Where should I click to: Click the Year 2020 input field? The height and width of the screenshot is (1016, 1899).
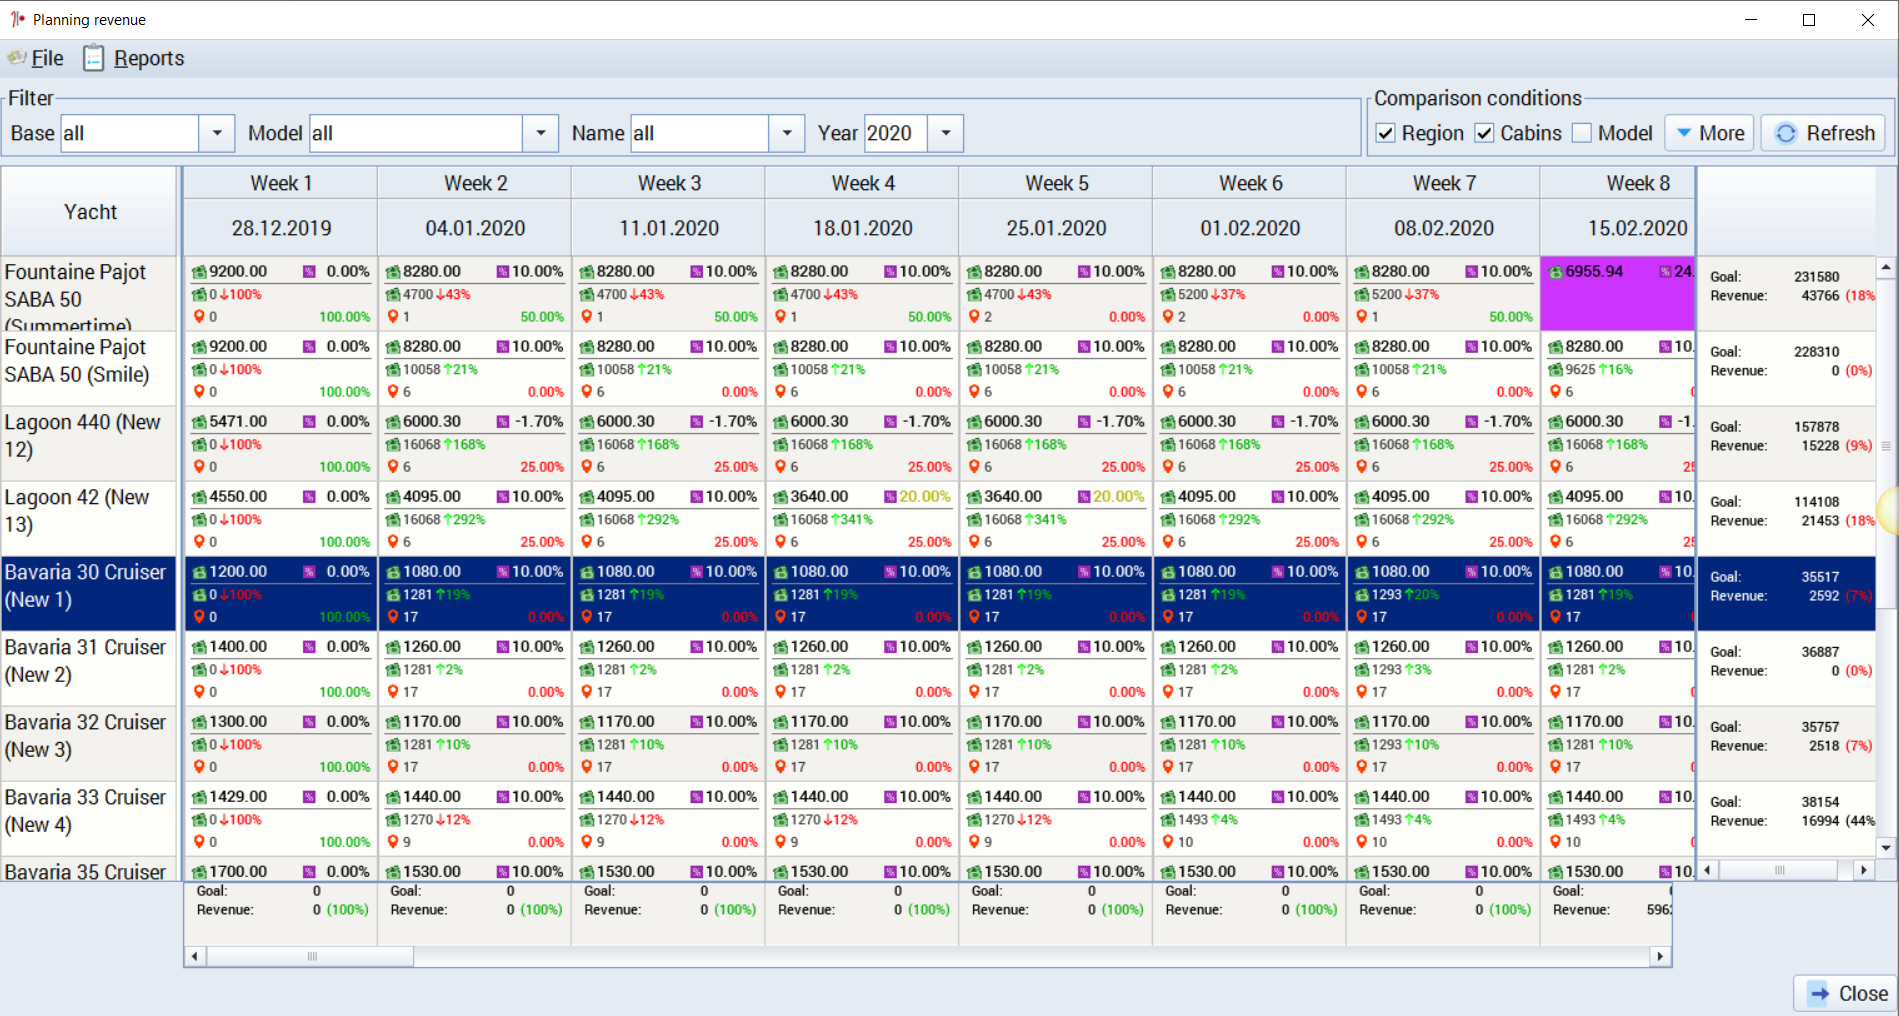(x=896, y=133)
